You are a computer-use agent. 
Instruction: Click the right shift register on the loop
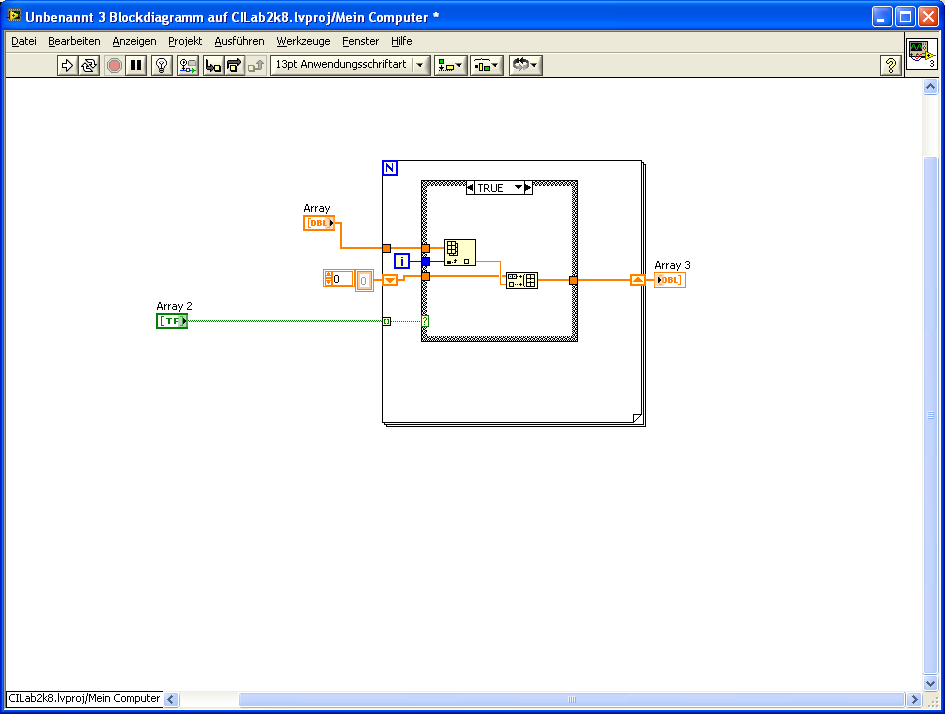tap(638, 280)
